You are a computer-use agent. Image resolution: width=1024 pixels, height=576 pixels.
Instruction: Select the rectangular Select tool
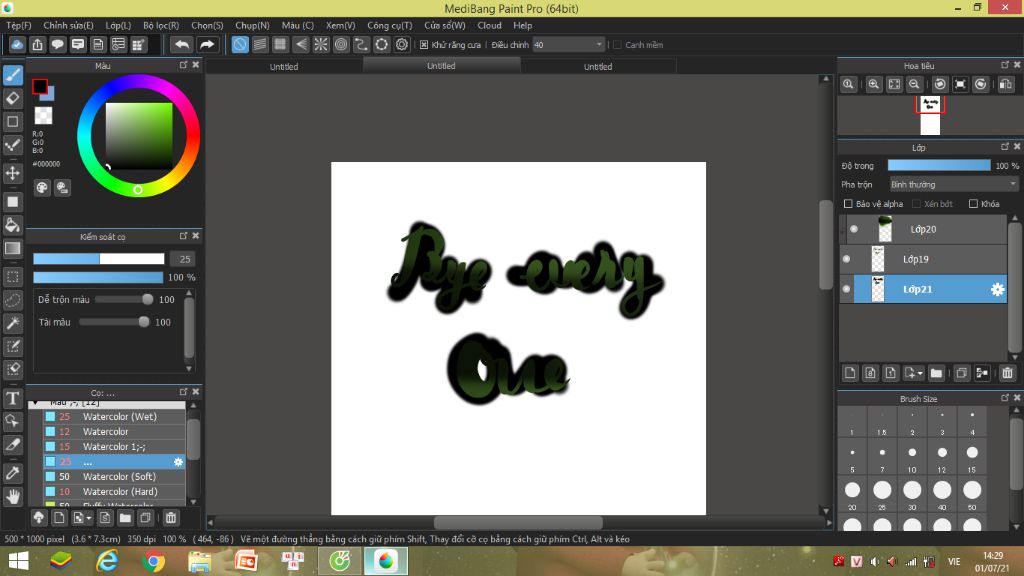13,277
